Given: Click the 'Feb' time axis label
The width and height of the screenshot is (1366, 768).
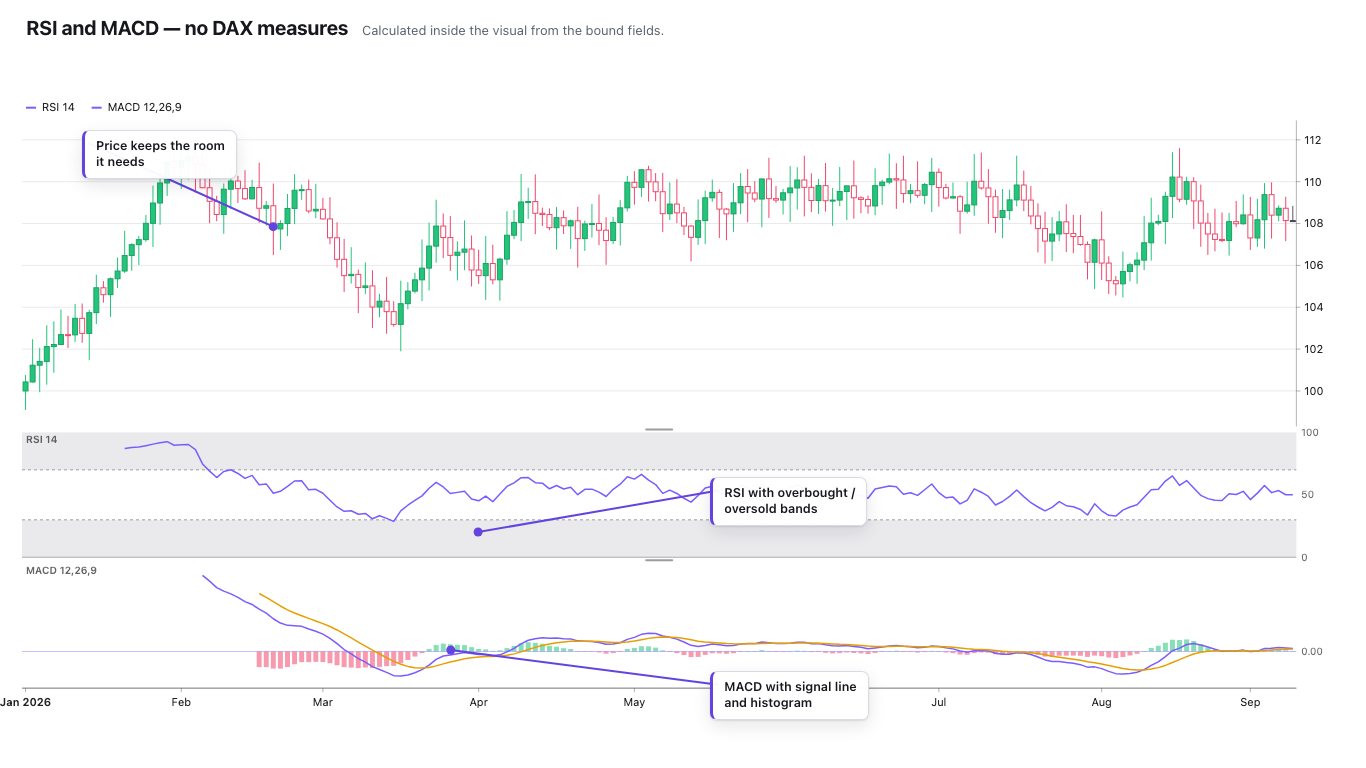Looking at the screenshot, I should (181, 702).
